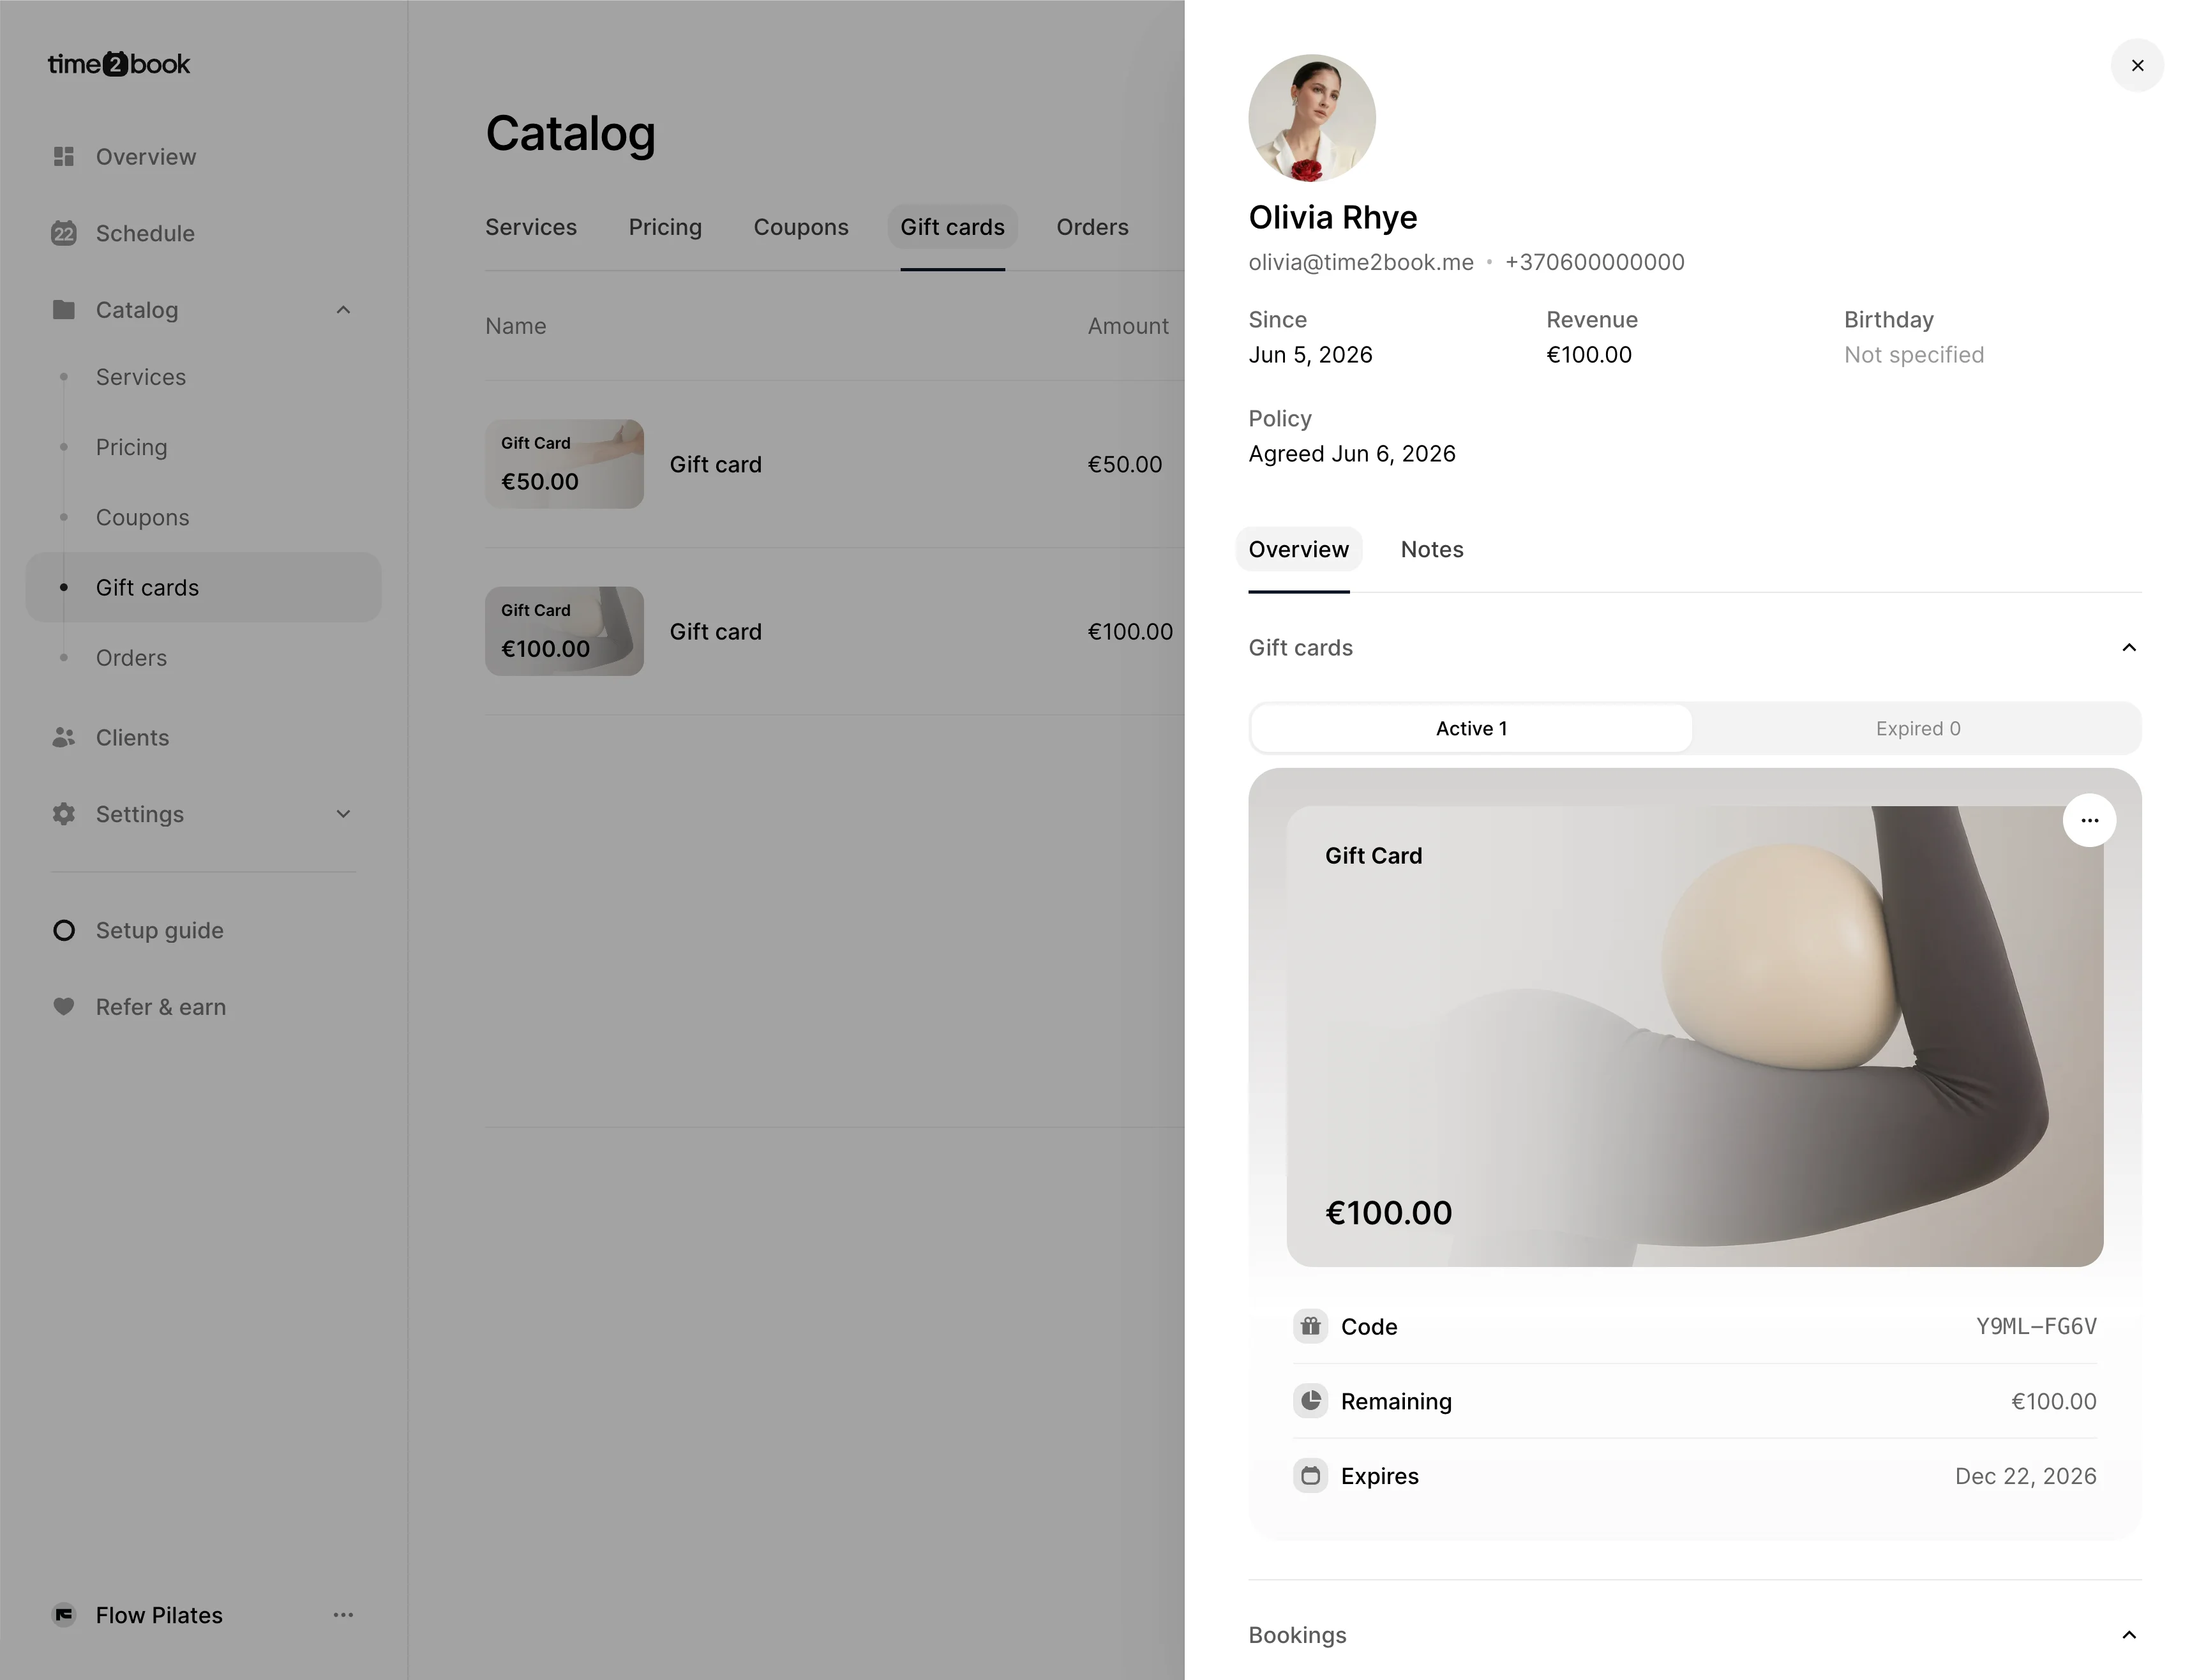Select the Gift cards tab in Catalog

952,227
